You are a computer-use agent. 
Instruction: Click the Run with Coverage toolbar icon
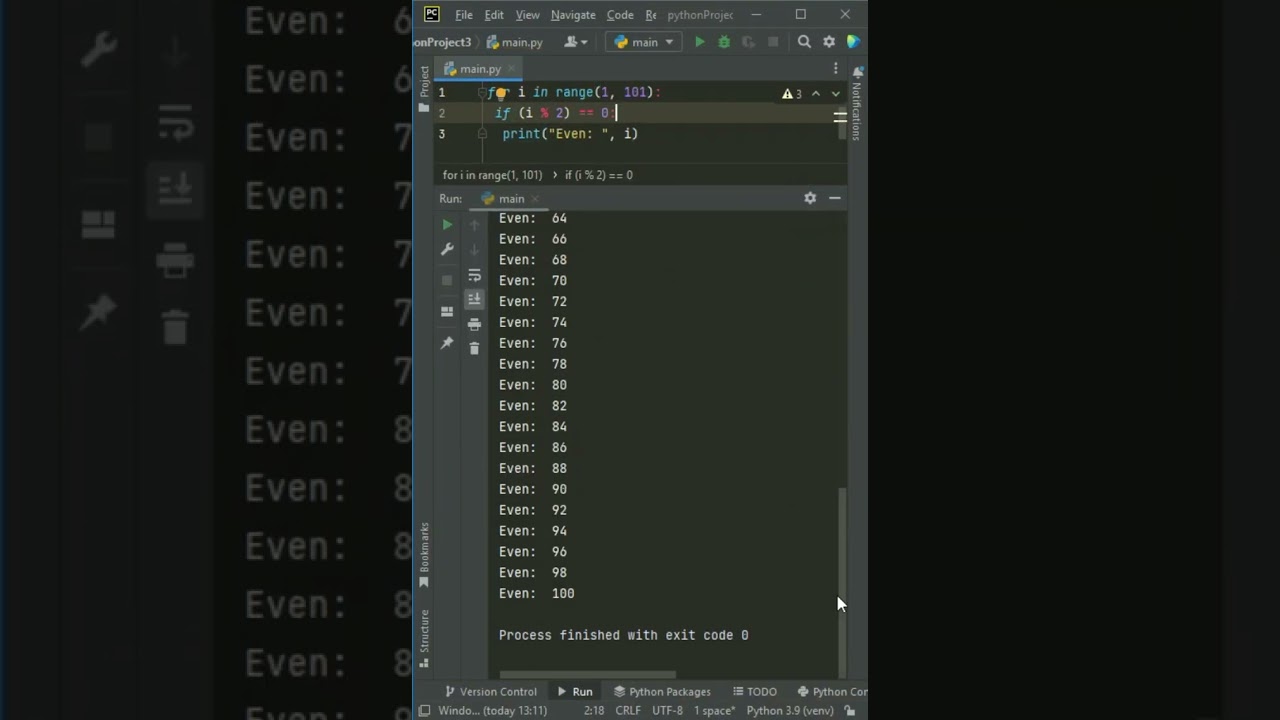748,42
